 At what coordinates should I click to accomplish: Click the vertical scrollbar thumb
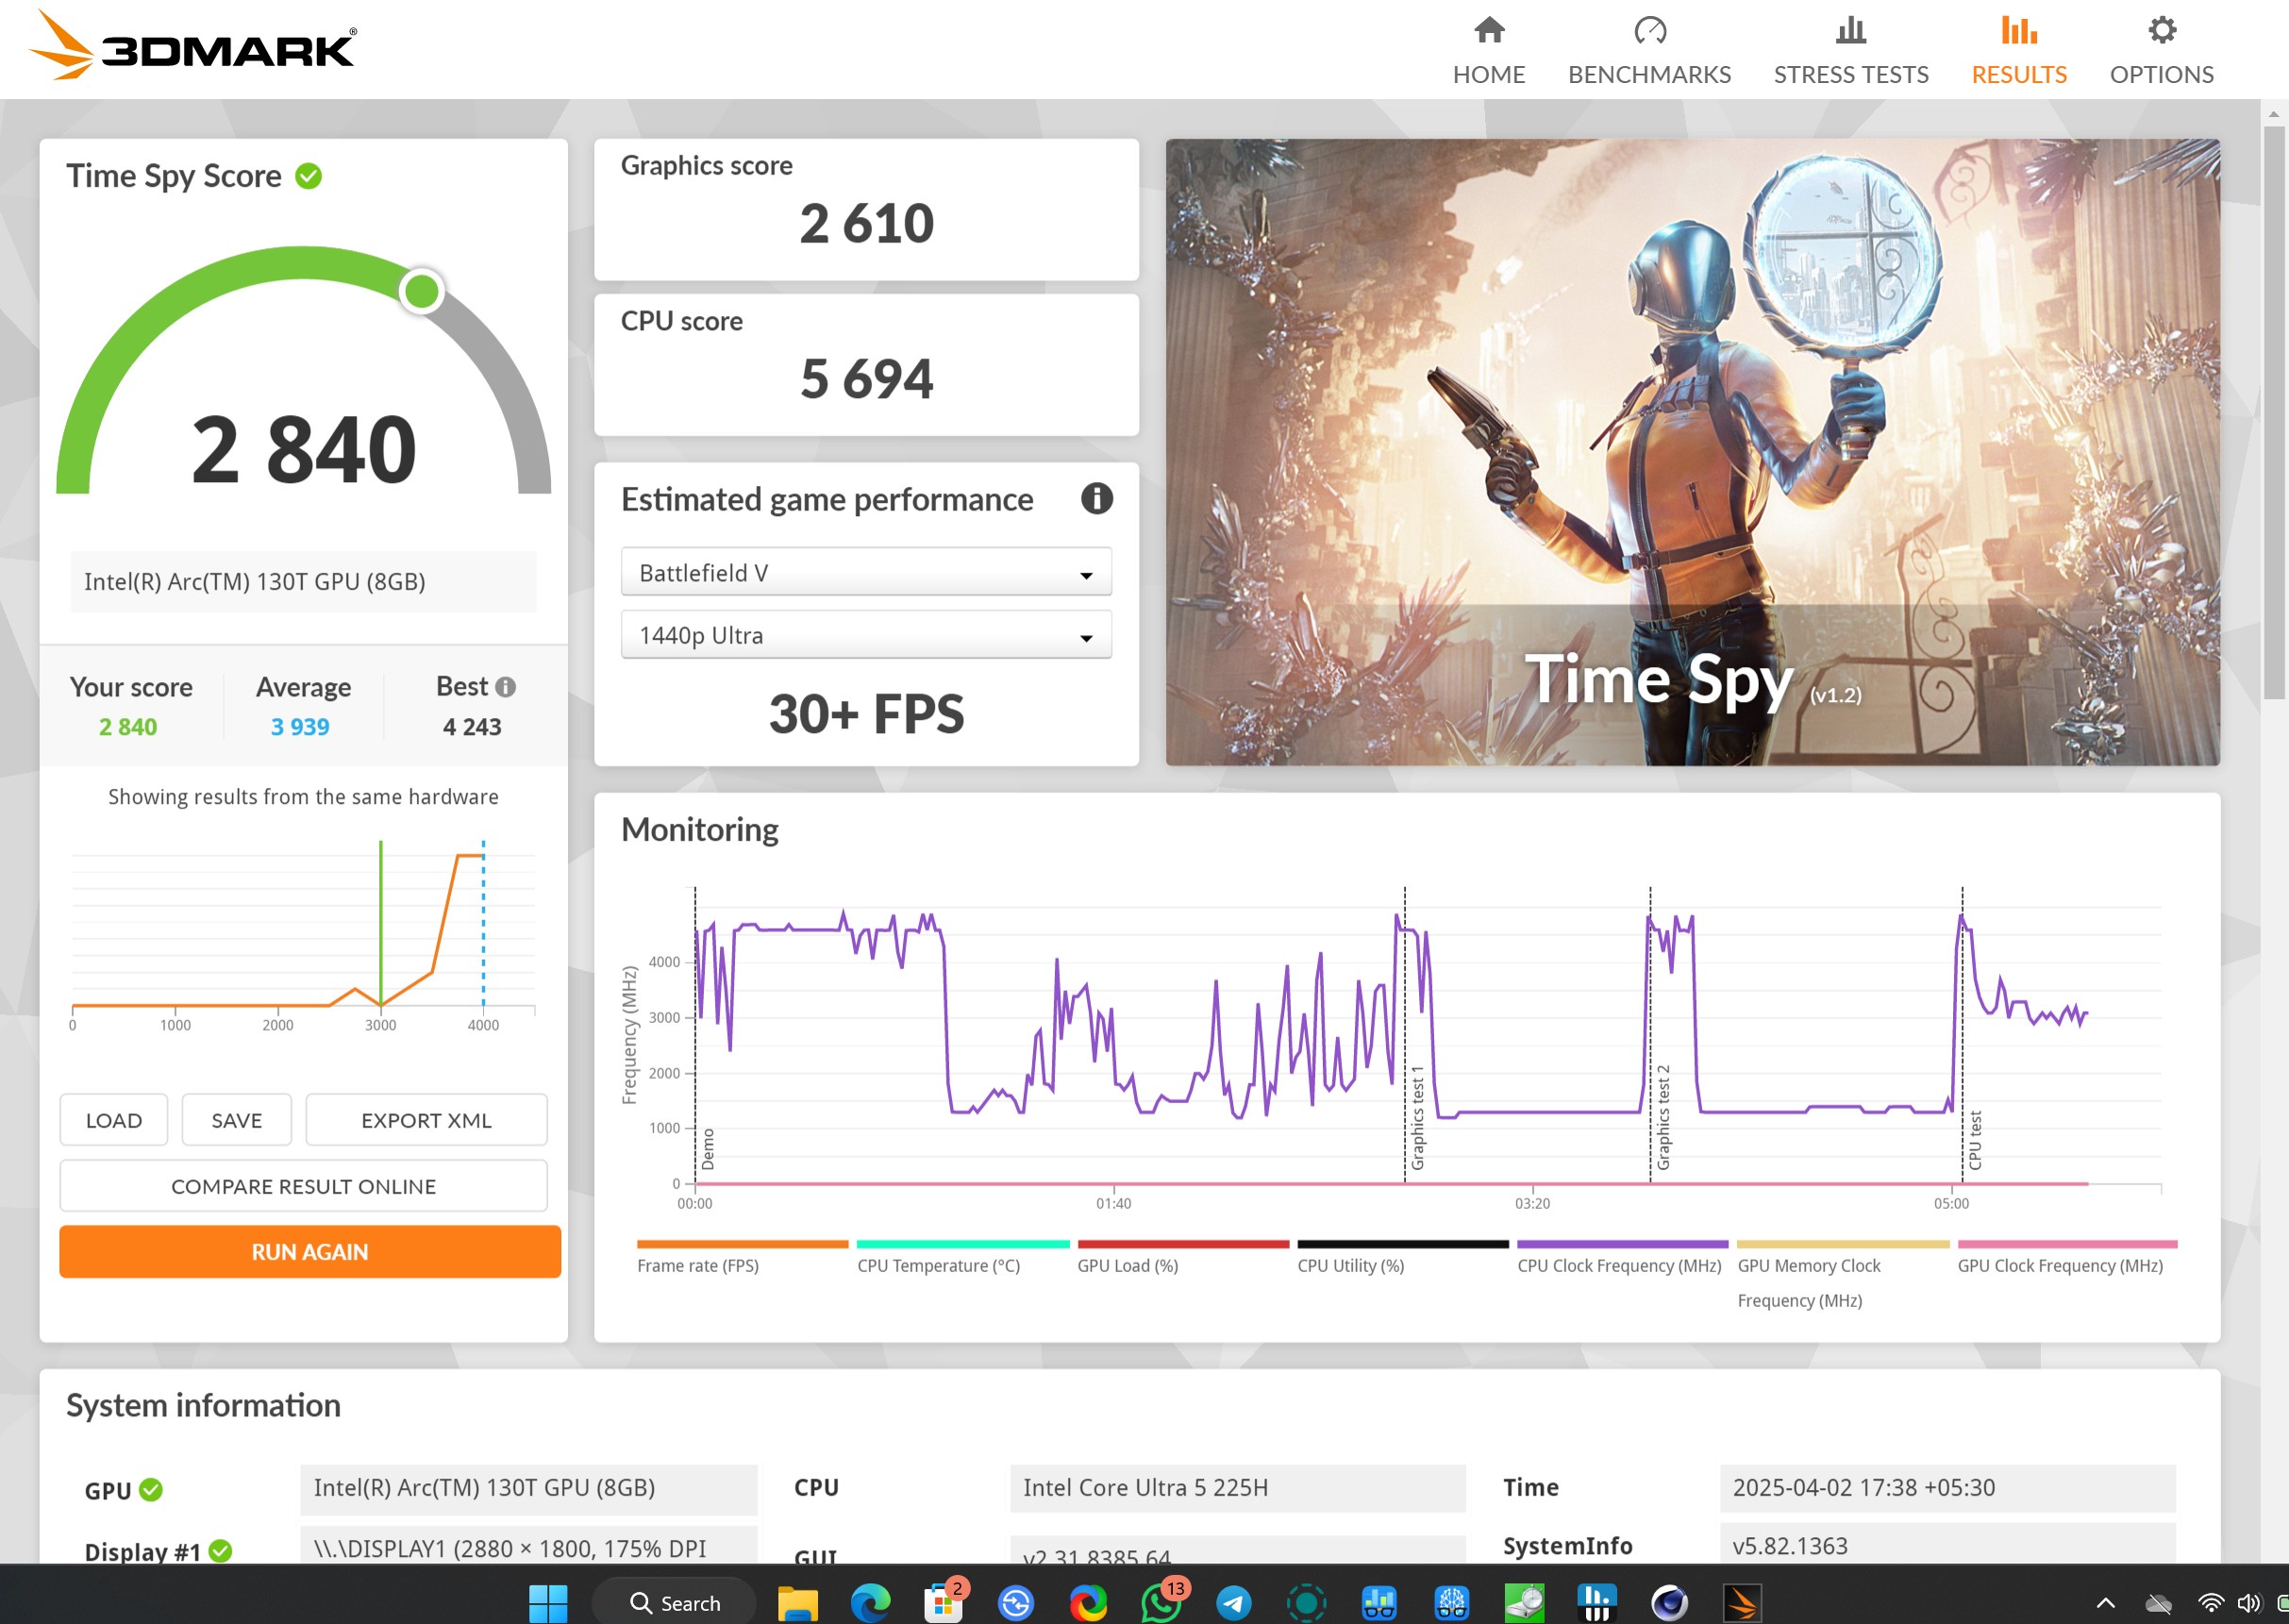point(2273,412)
